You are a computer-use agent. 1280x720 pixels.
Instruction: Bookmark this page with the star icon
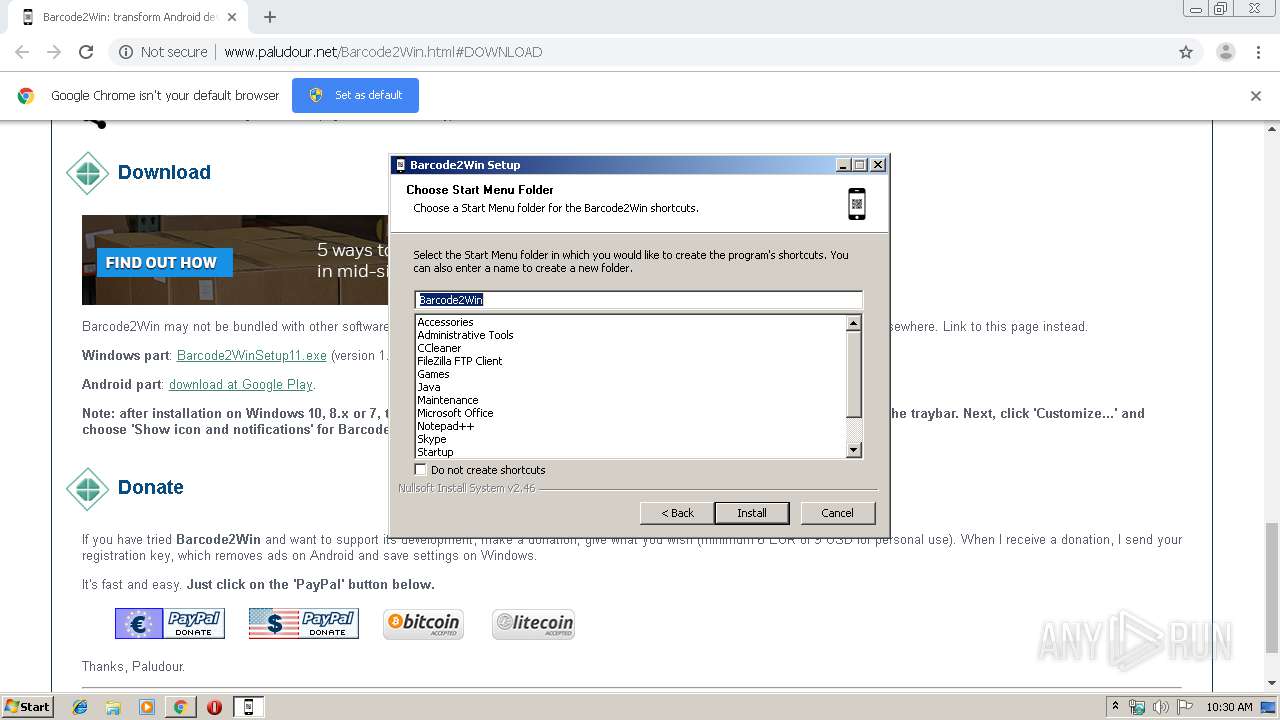point(1186,52)
